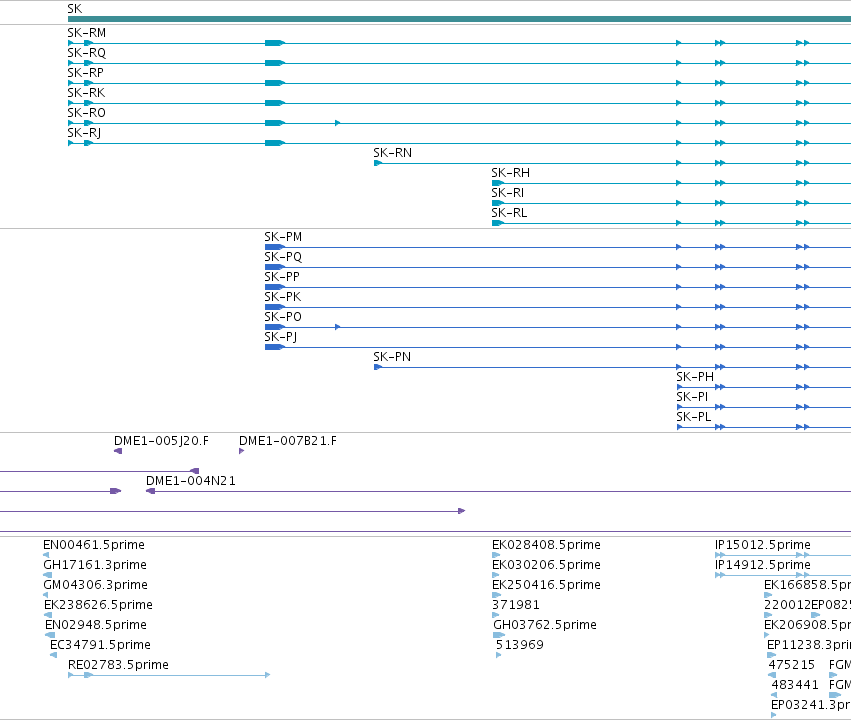This screenshot has height=720, width=851.
Task: Click the first exon of SK-RH
Action: tap(497, 183)
